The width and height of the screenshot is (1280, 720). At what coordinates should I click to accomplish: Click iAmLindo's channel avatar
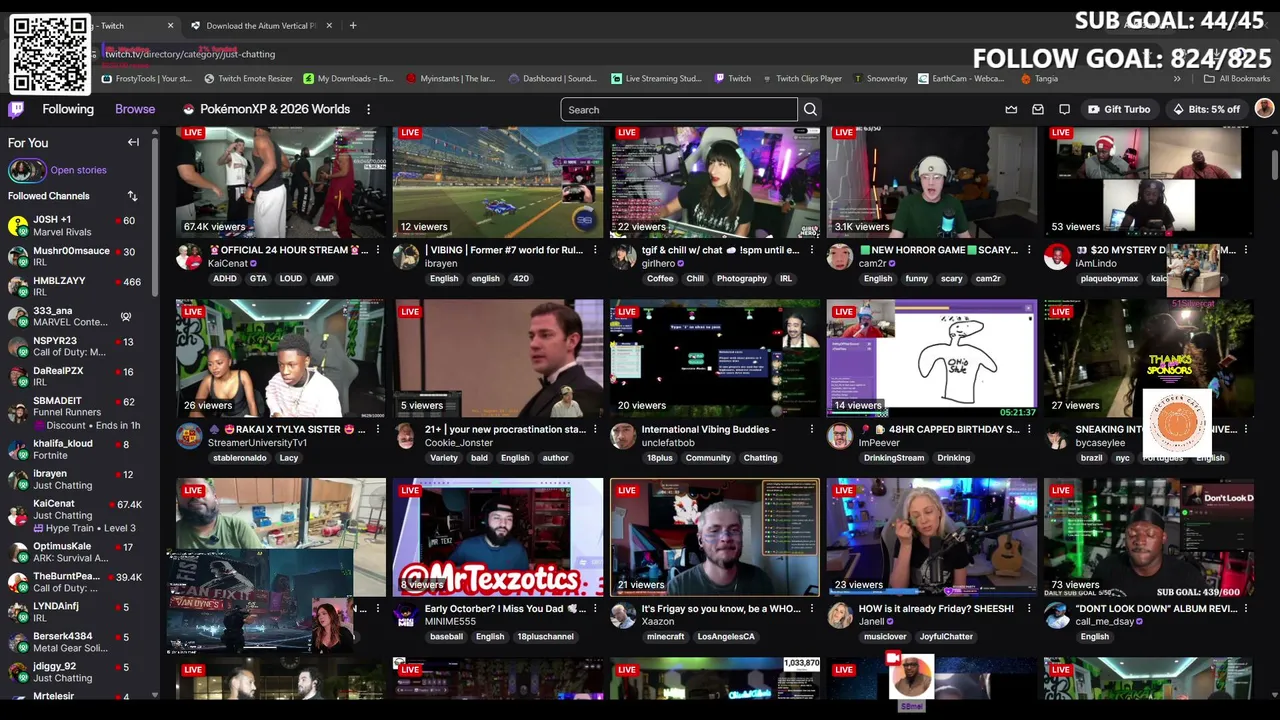(x=1057, y=257)
